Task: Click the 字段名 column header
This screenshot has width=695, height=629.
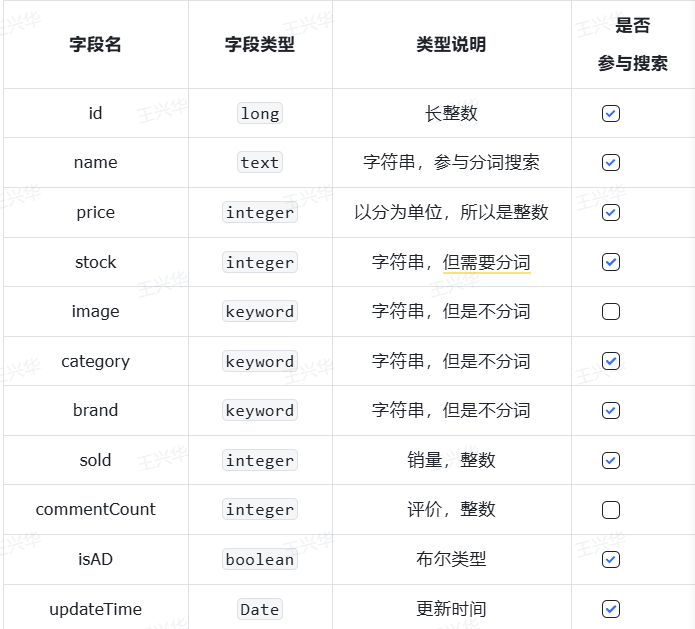Action: (96, 45)
